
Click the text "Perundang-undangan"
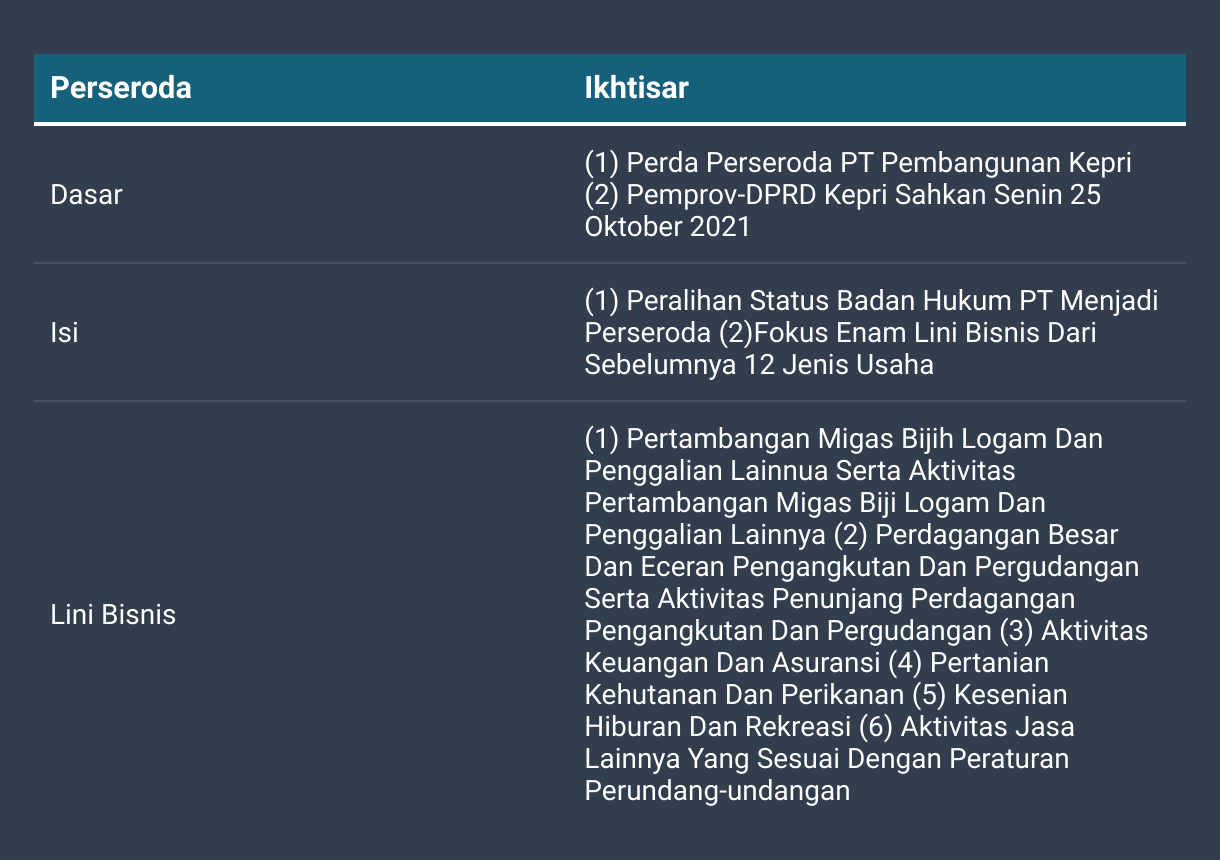pyautogui.click(x=717, y=790)
